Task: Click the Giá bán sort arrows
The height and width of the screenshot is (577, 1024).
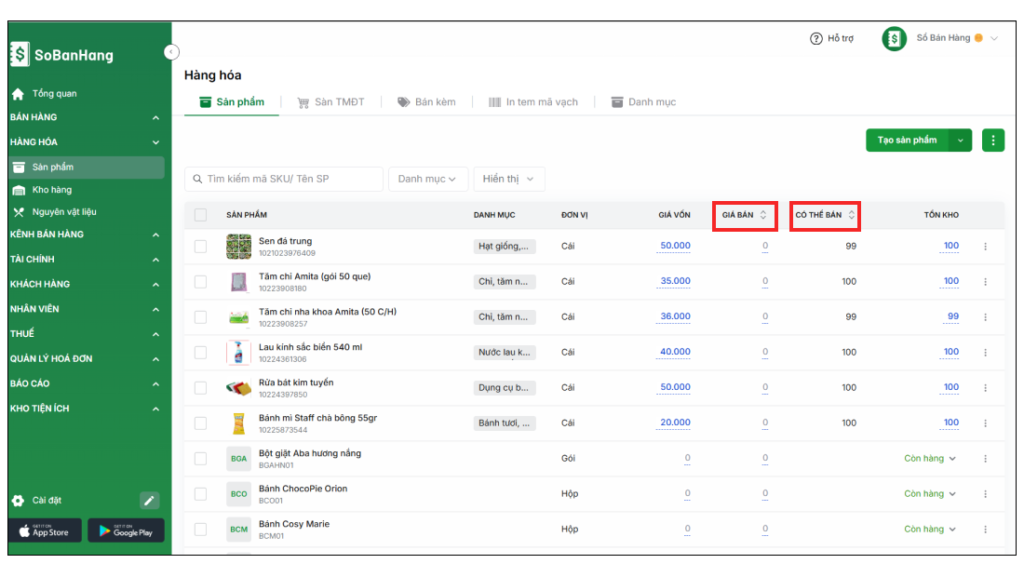Action: tap(763, 215)
